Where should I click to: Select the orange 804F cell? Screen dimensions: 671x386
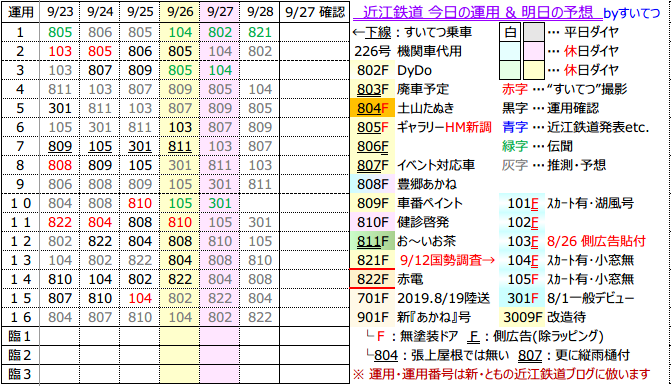[x=373, y=108]
